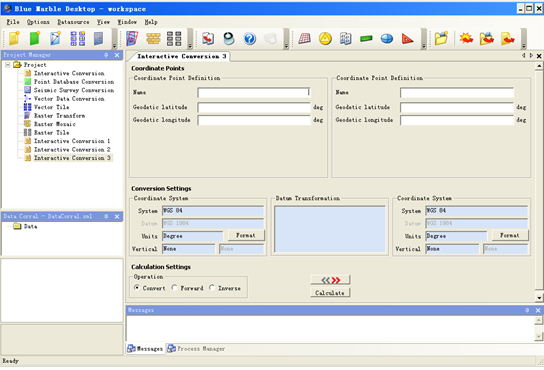The image size is (544, 370).
Task: Click the green bar toolbar icon
Action: [366, 39]
